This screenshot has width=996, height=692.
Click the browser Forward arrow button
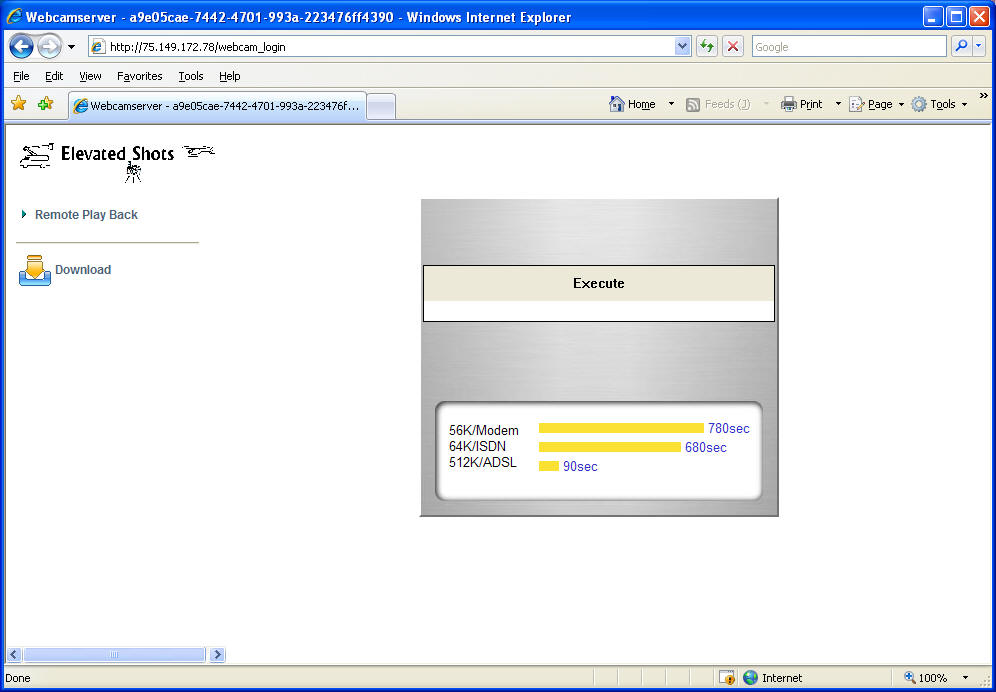pos(49,46)
